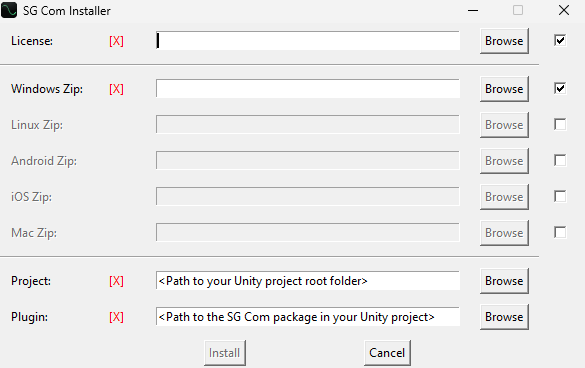Enable the Android Zip checkbox
This screenshot has height=368, width=585.
click(x=560, y=160)
